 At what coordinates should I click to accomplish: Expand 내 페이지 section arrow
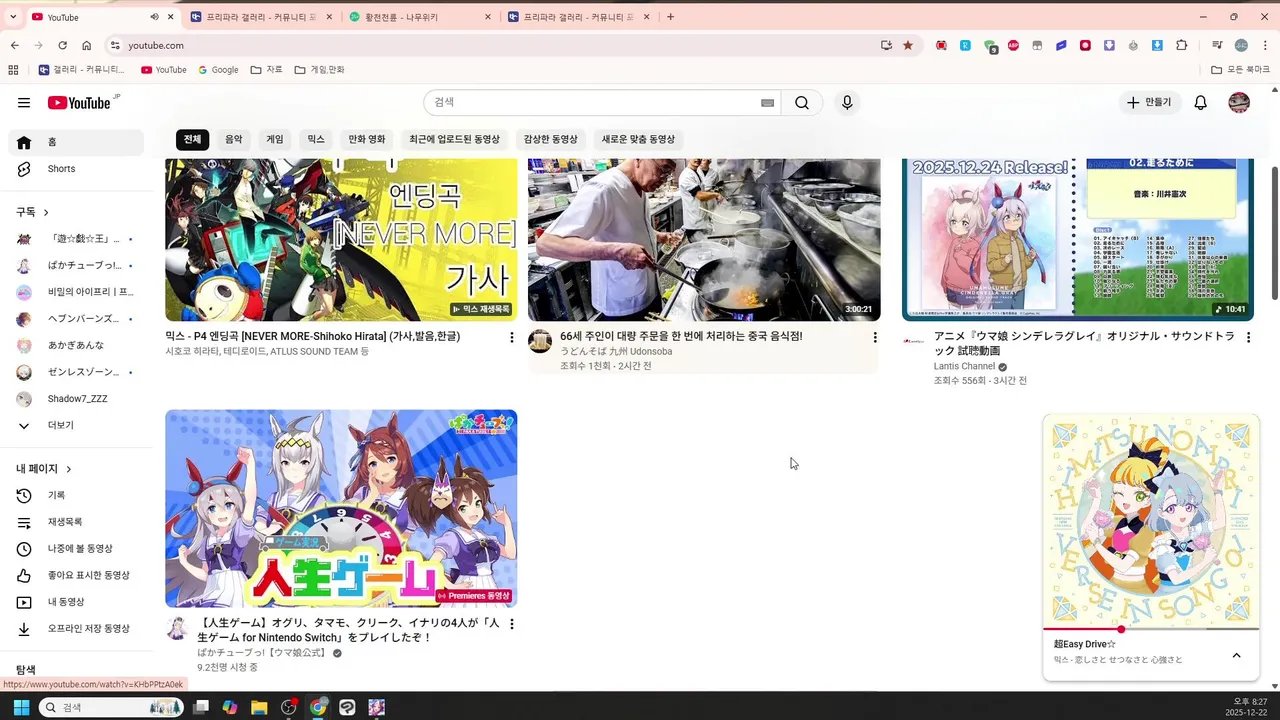[69, 469]
